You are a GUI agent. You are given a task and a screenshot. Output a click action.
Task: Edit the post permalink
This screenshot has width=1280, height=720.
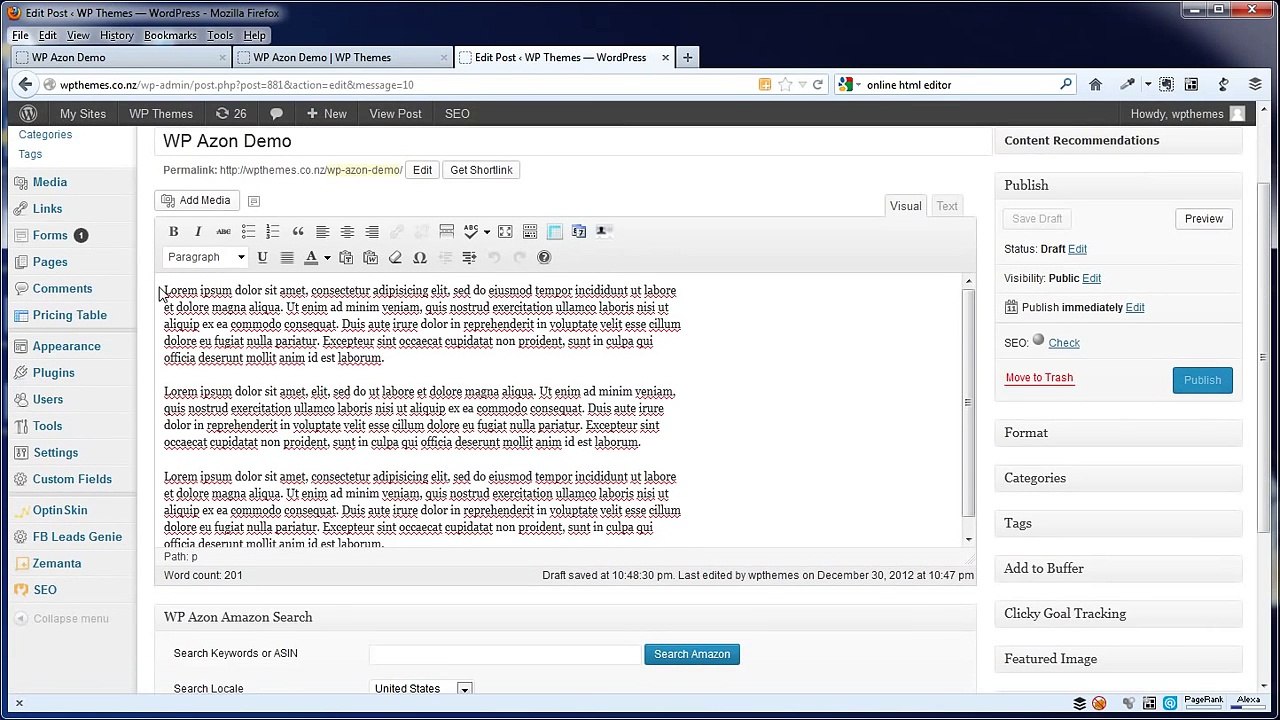pos(422,170)
